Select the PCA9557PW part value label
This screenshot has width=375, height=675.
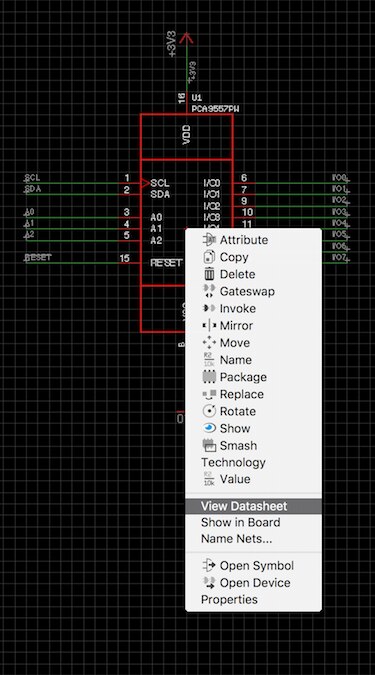tap(216, 109)
